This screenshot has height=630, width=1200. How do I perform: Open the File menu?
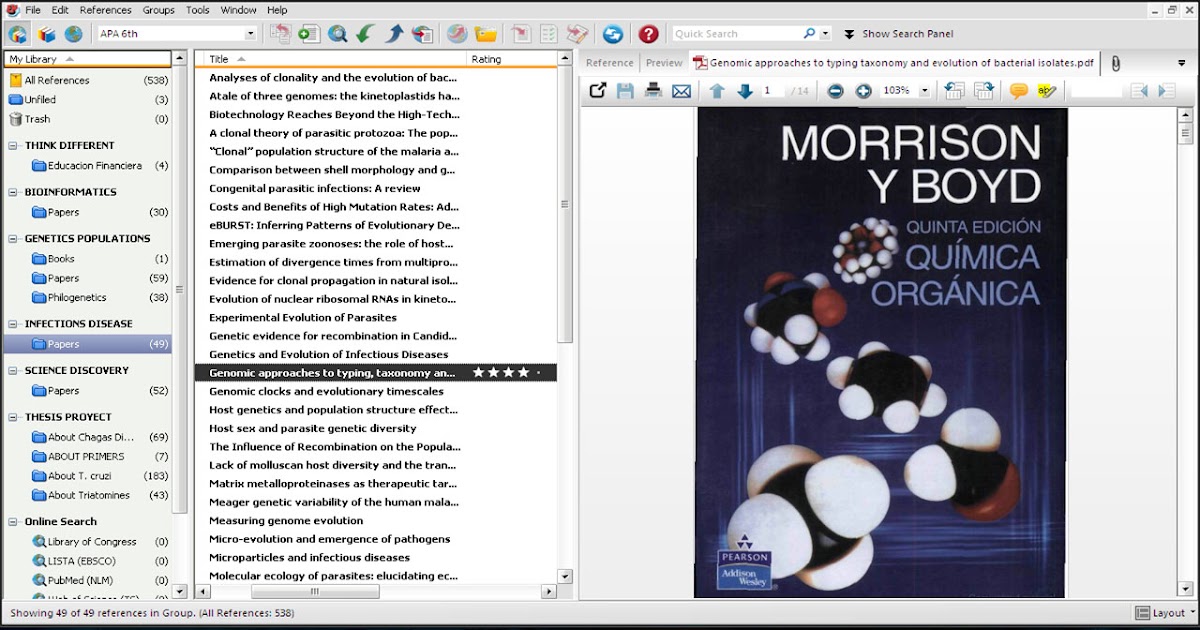33,10
